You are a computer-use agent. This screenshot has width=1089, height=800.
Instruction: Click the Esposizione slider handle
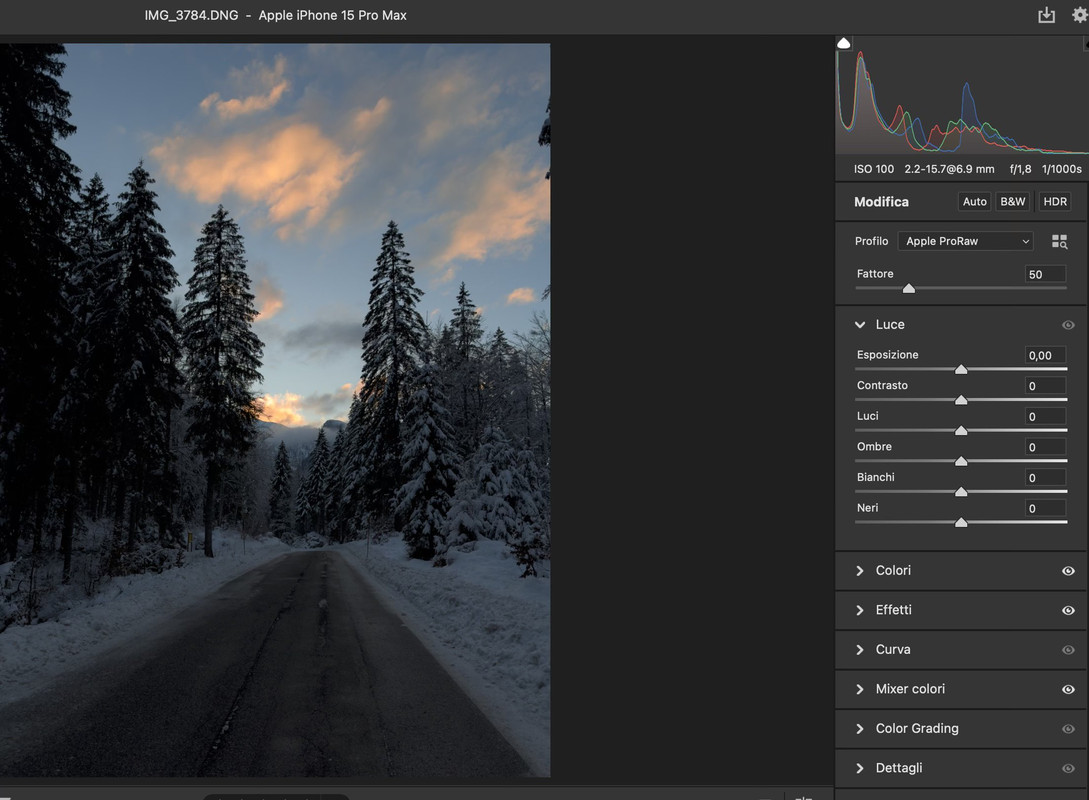click(x=961, y=369)
